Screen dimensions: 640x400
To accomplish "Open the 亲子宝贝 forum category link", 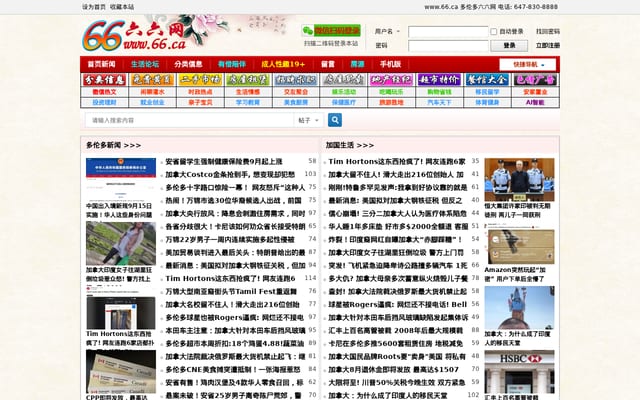I will [x=200, y=102].
